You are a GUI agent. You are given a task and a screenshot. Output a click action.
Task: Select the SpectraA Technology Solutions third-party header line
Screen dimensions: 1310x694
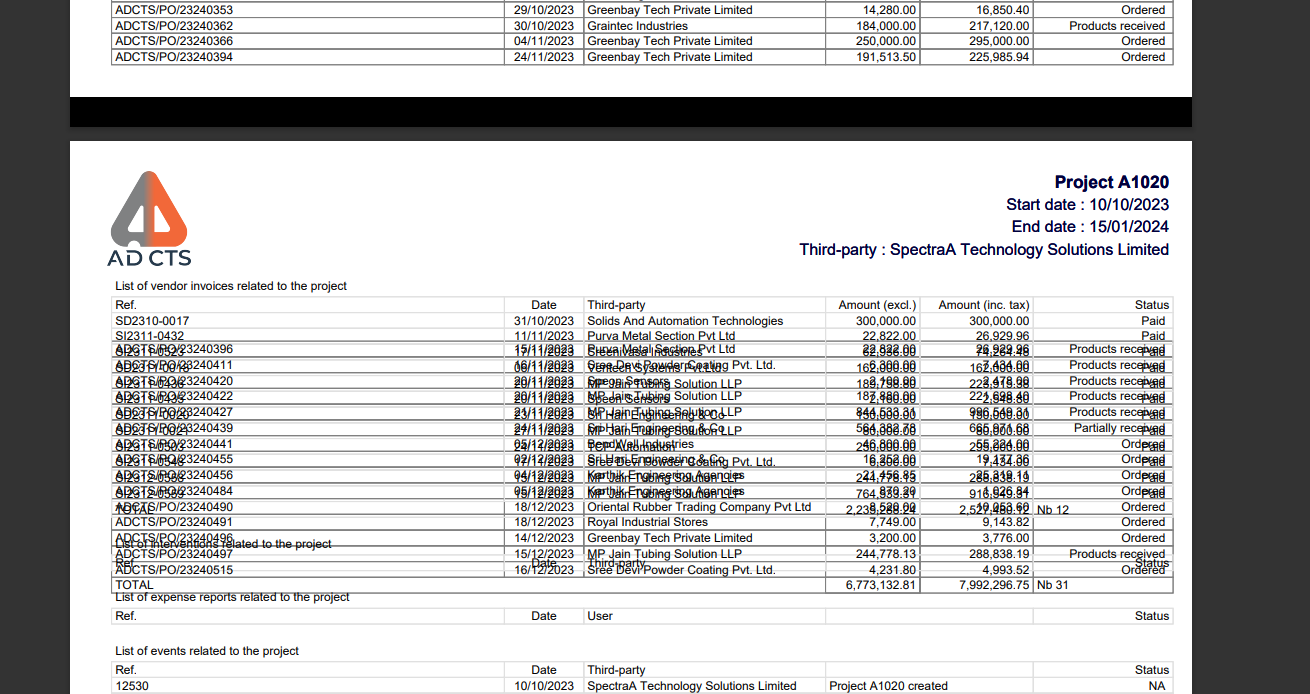click(x=984, y=250)
